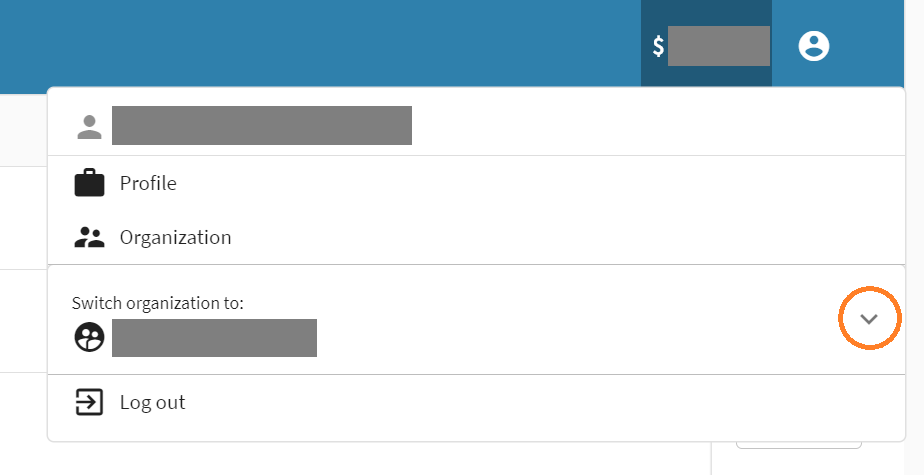
Task: Click the briefcase icon beside Profile
Action: 90,183
